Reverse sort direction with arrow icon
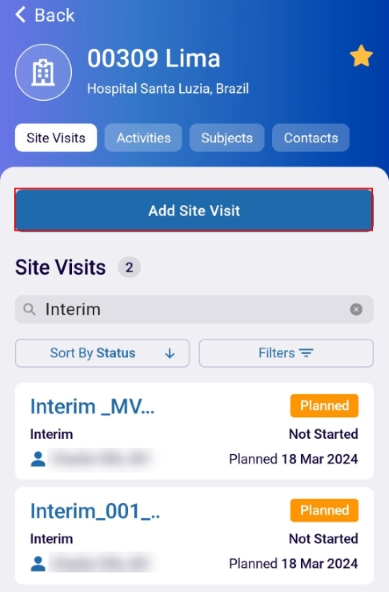389x592 pixels. tap(170, 353)
